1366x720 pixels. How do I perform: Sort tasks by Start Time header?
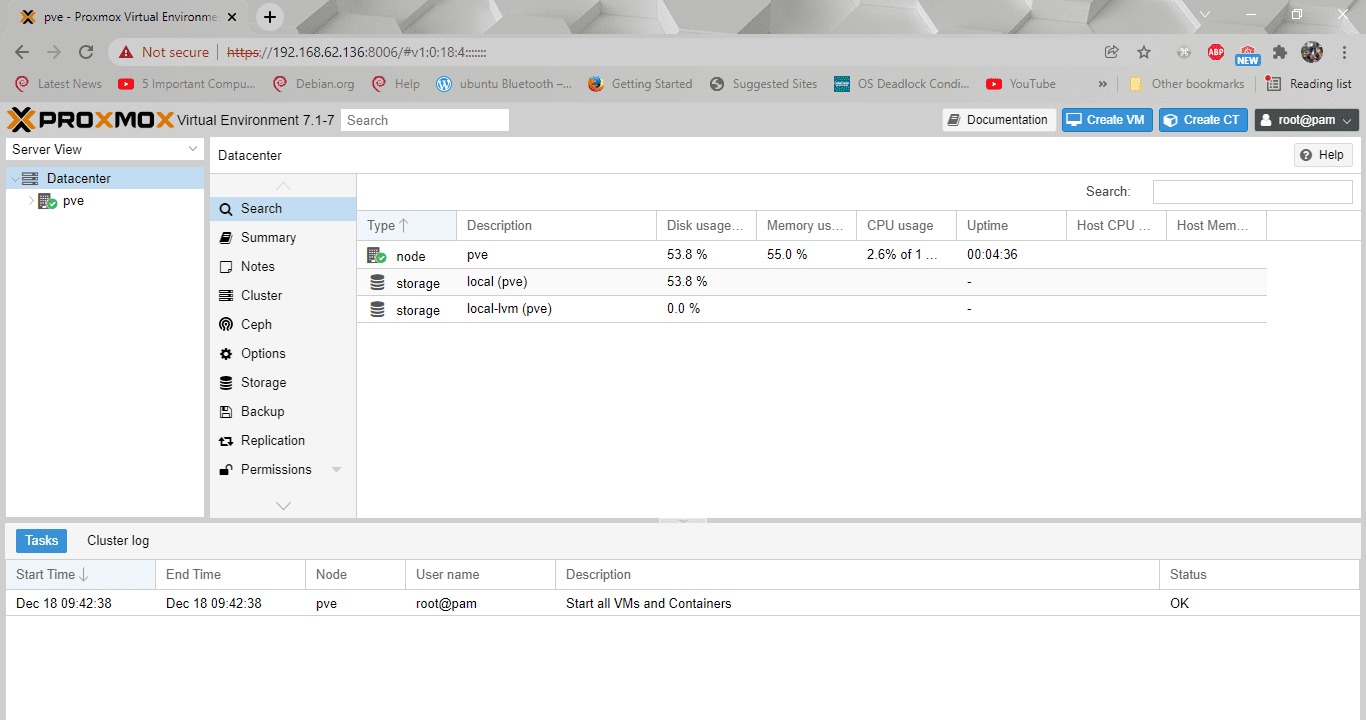(x=80, y=574)
